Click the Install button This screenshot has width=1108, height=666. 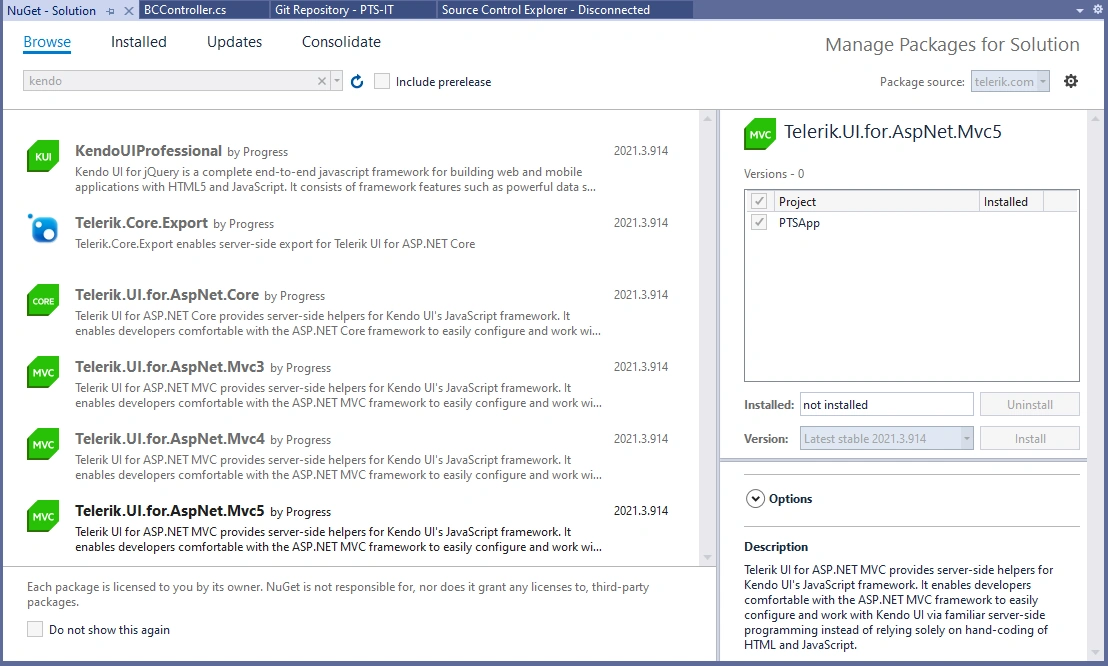1030,438
